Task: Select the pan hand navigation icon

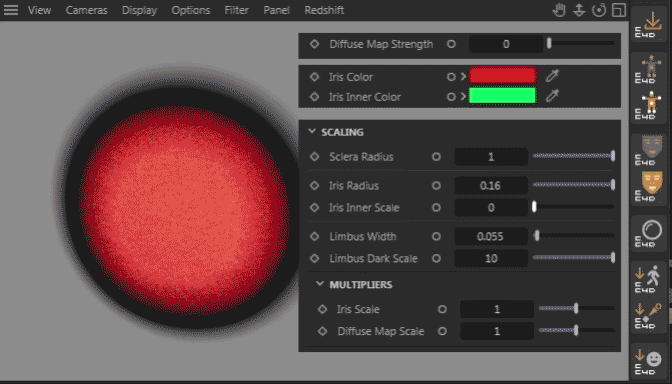Action: click(559, 10)
